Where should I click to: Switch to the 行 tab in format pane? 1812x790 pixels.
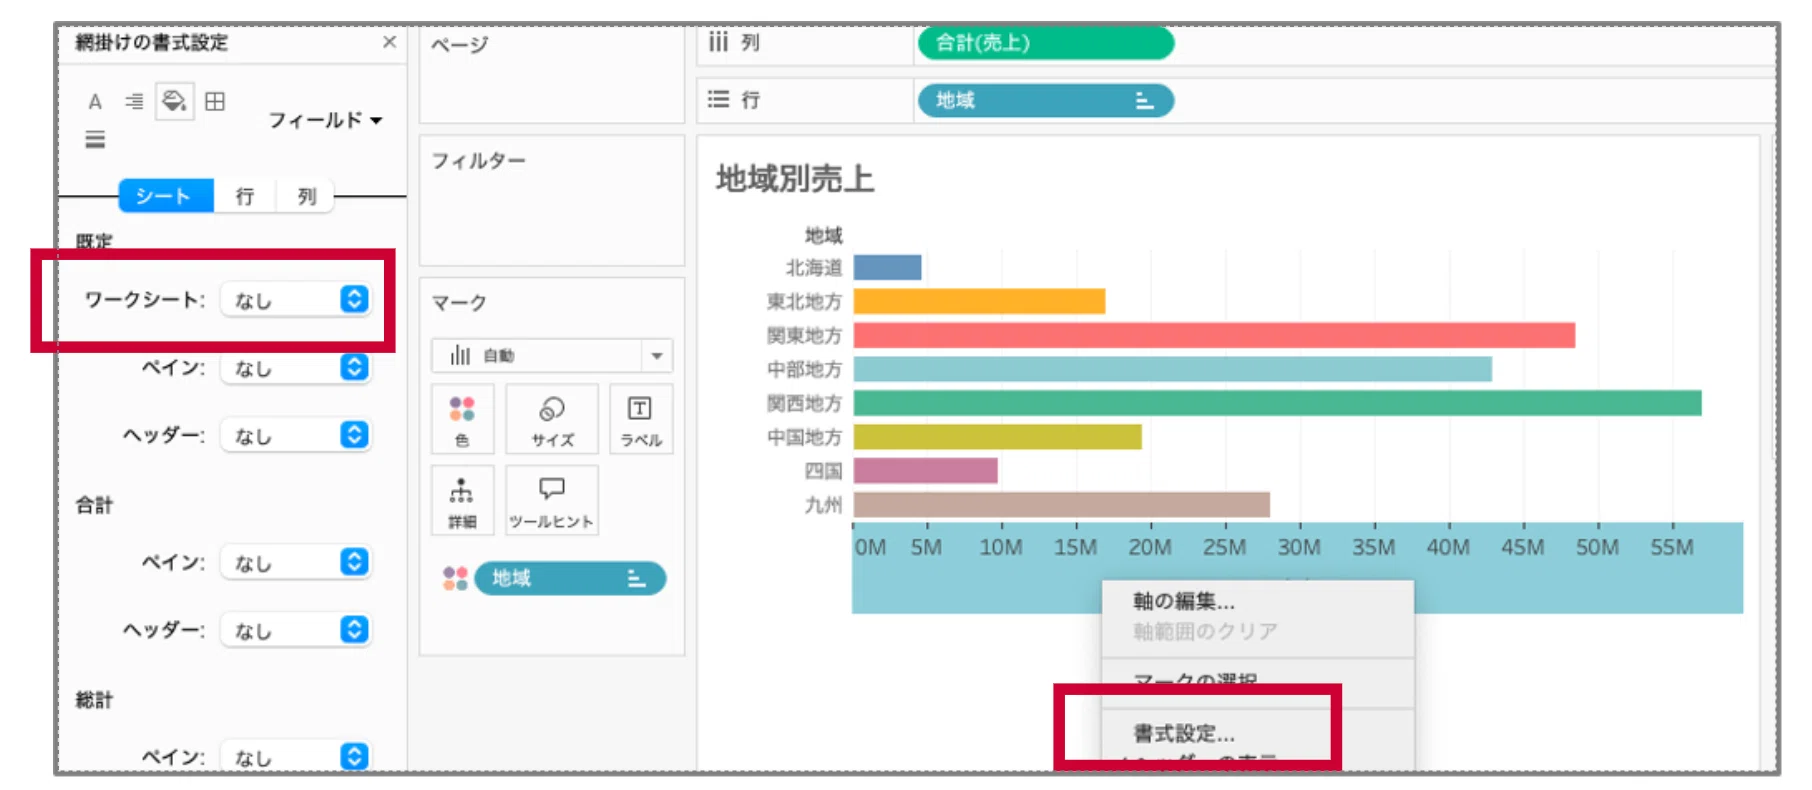244,196
